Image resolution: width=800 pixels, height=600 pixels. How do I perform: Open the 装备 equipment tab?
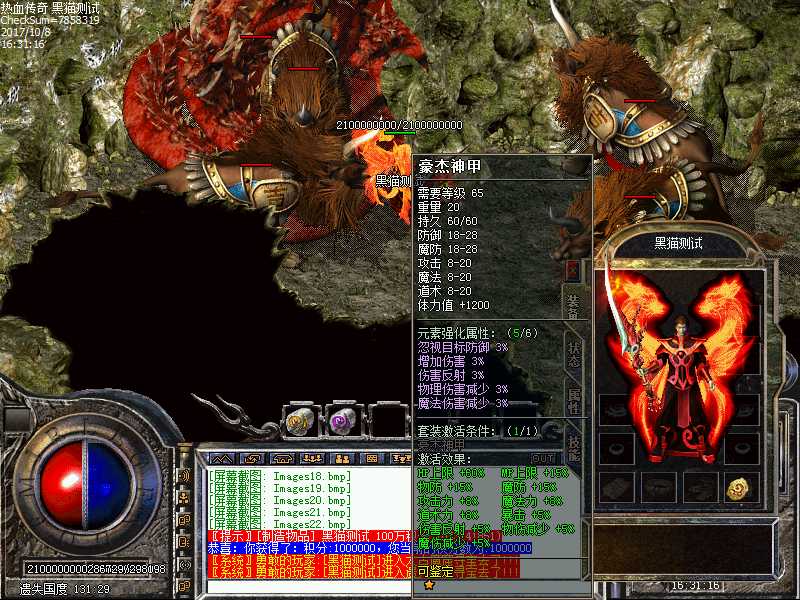point(574,305)
